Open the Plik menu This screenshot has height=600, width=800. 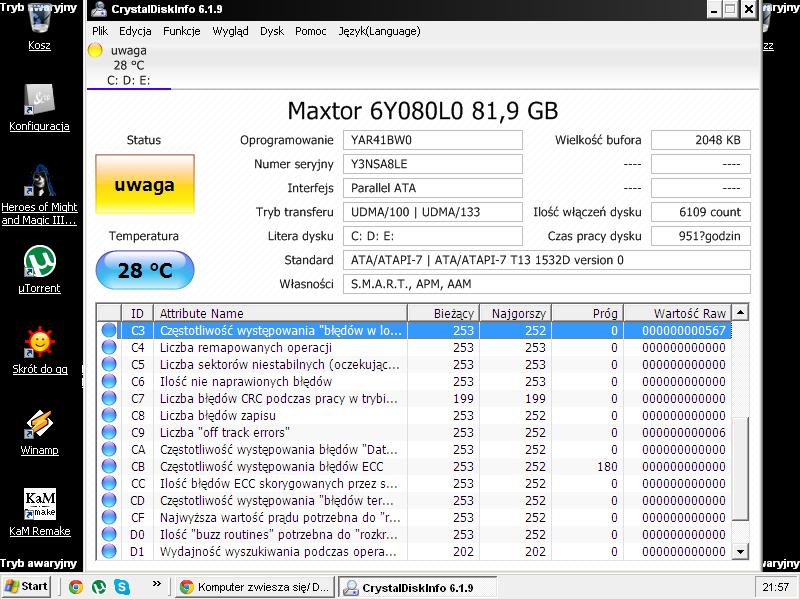click(x=100, y=31)
